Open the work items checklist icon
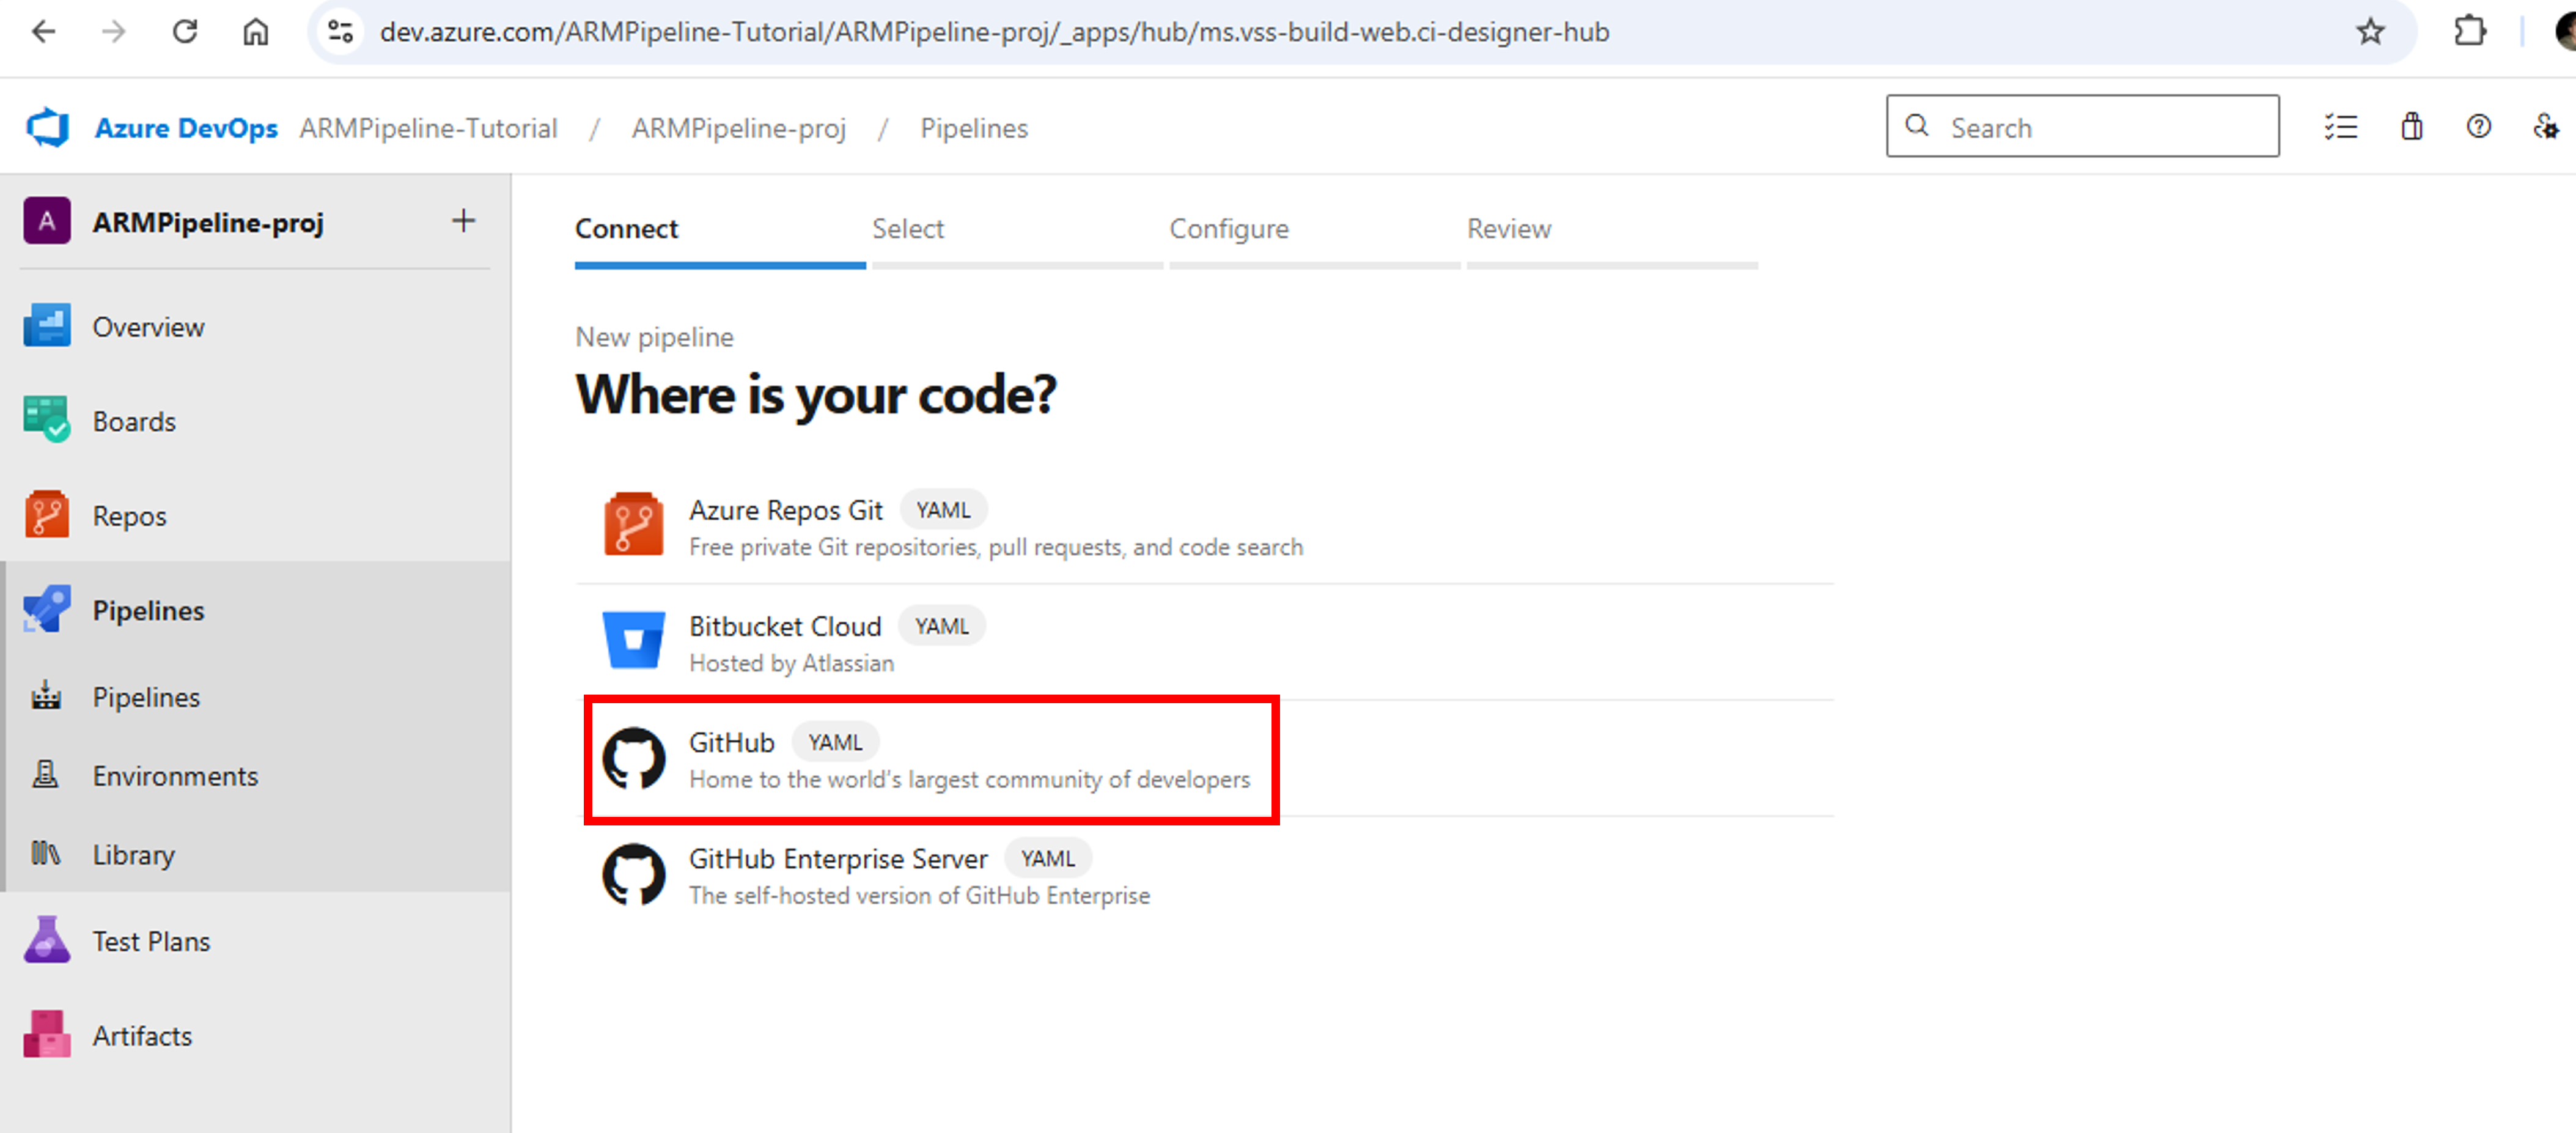Image resolution: width=2576 pixels, height=1133 pixels. (2341, 127)
